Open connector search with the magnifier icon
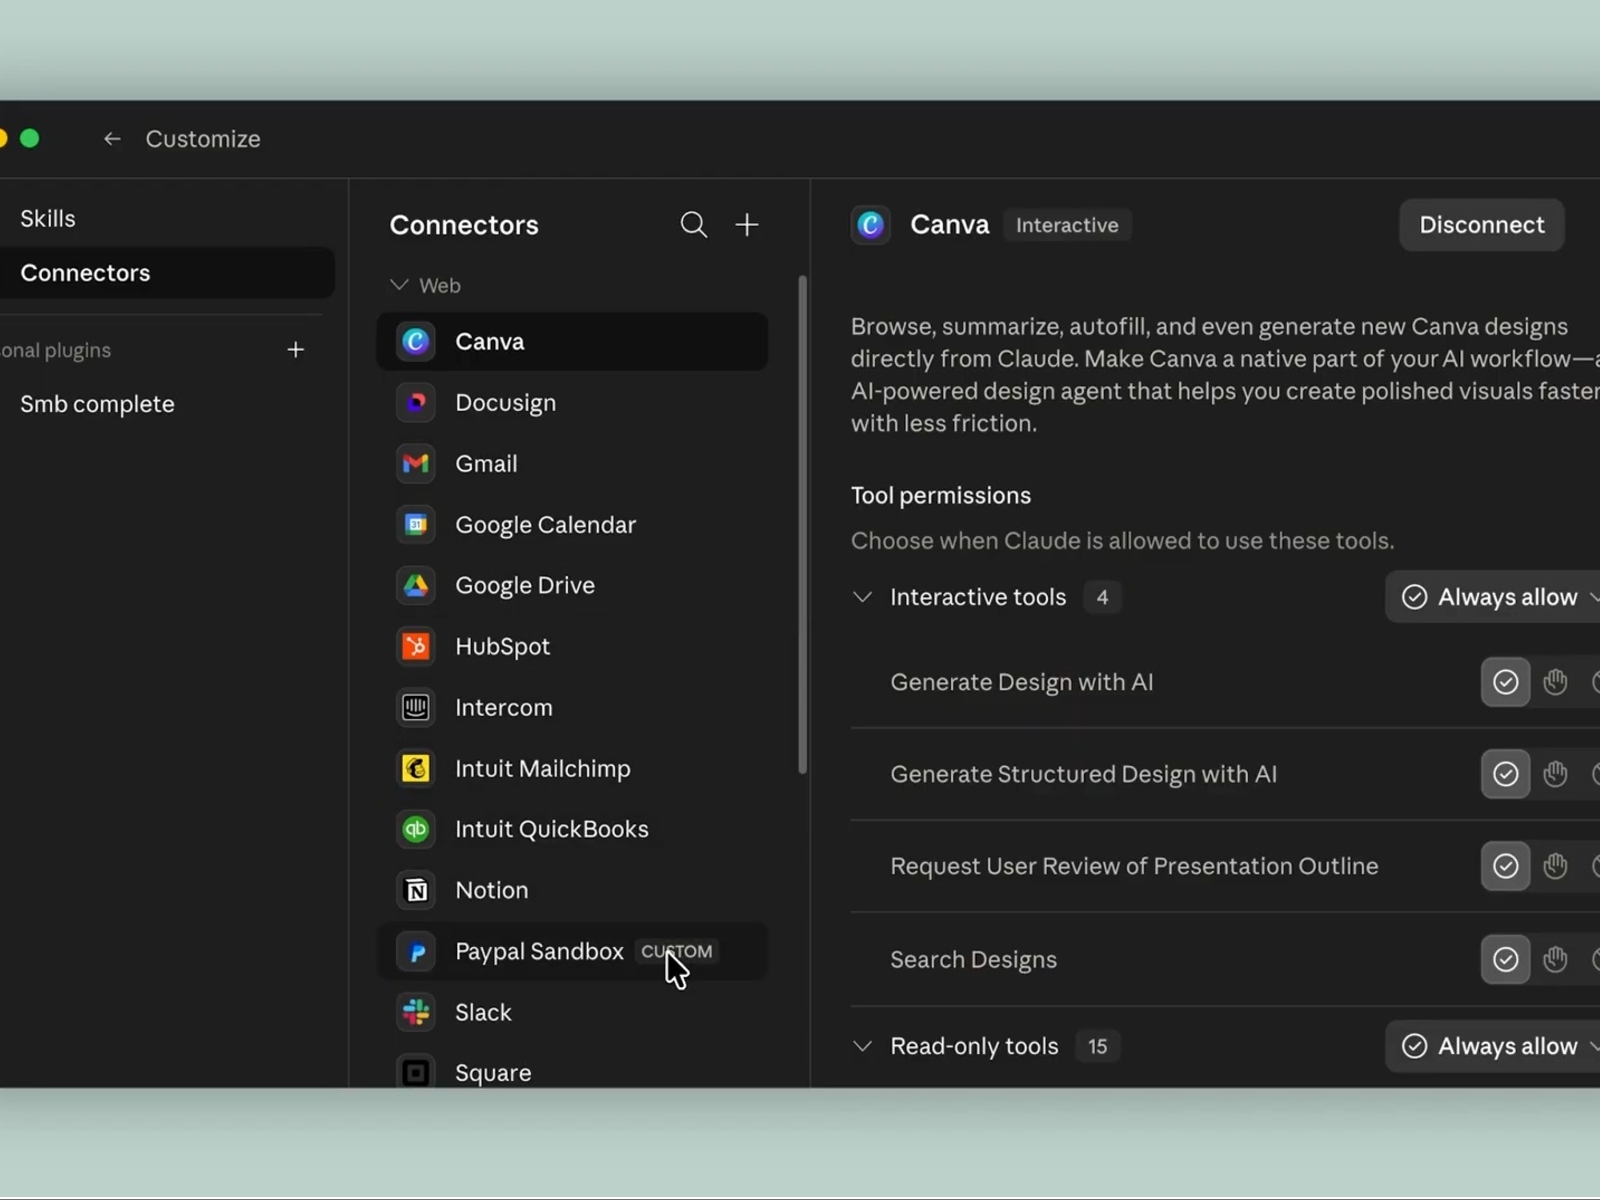This screenshot has width=1600, height=1200. 694,225
